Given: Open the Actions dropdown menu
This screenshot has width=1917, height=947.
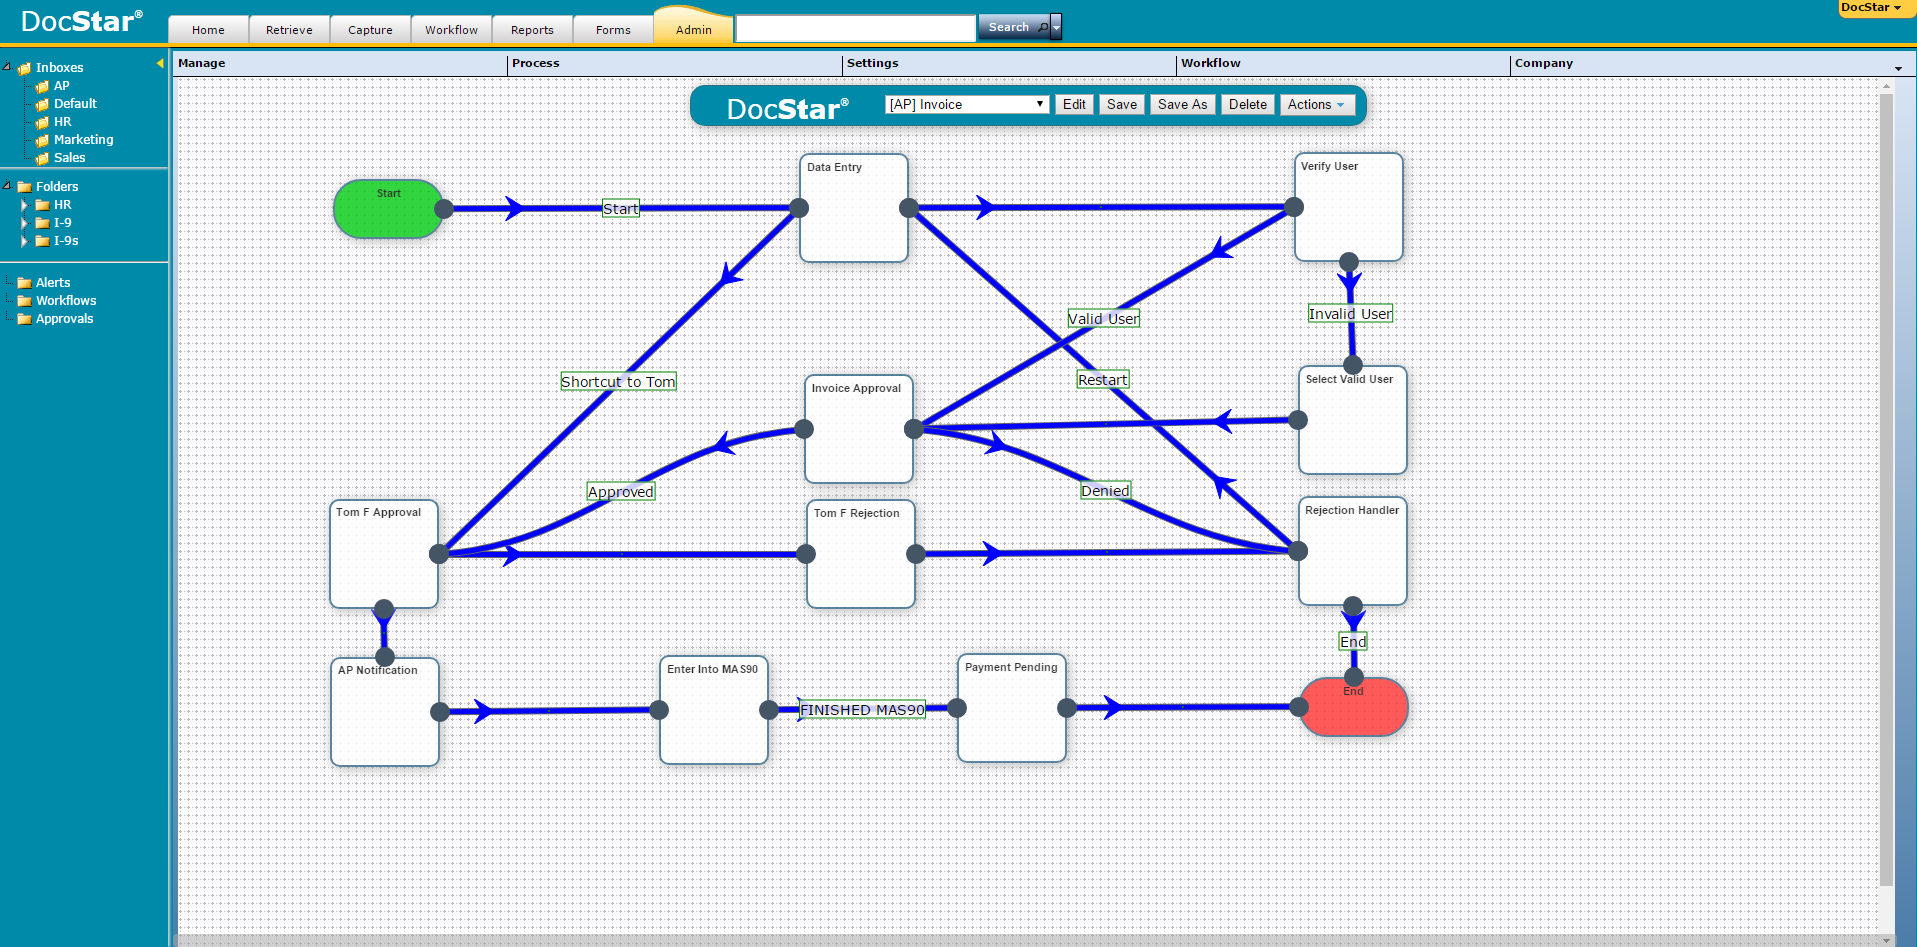Looking at the screenshot, I should tap(1316, 105).
